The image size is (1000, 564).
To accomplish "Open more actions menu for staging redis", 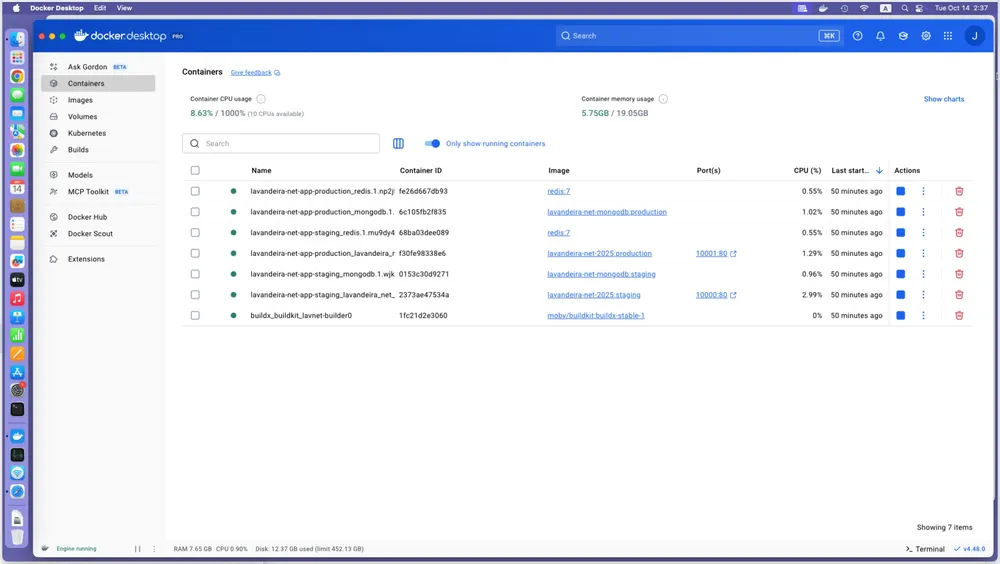I will [x=923, y=233].
